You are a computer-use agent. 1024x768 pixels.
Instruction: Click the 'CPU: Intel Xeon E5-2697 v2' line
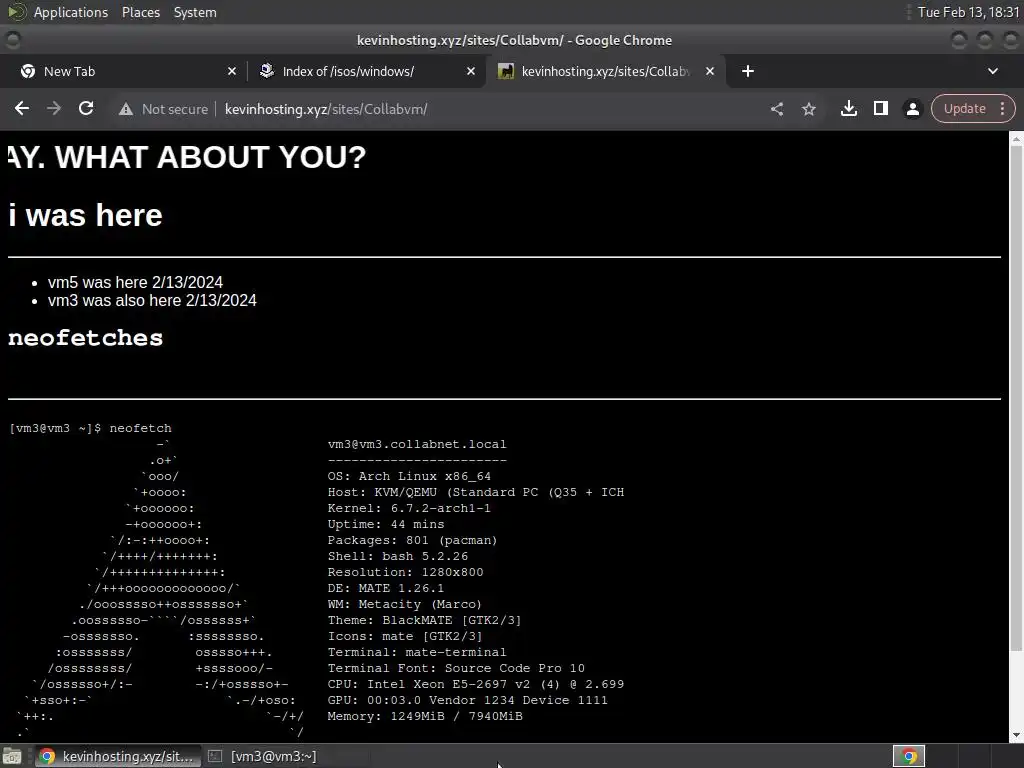pos(475,684)
